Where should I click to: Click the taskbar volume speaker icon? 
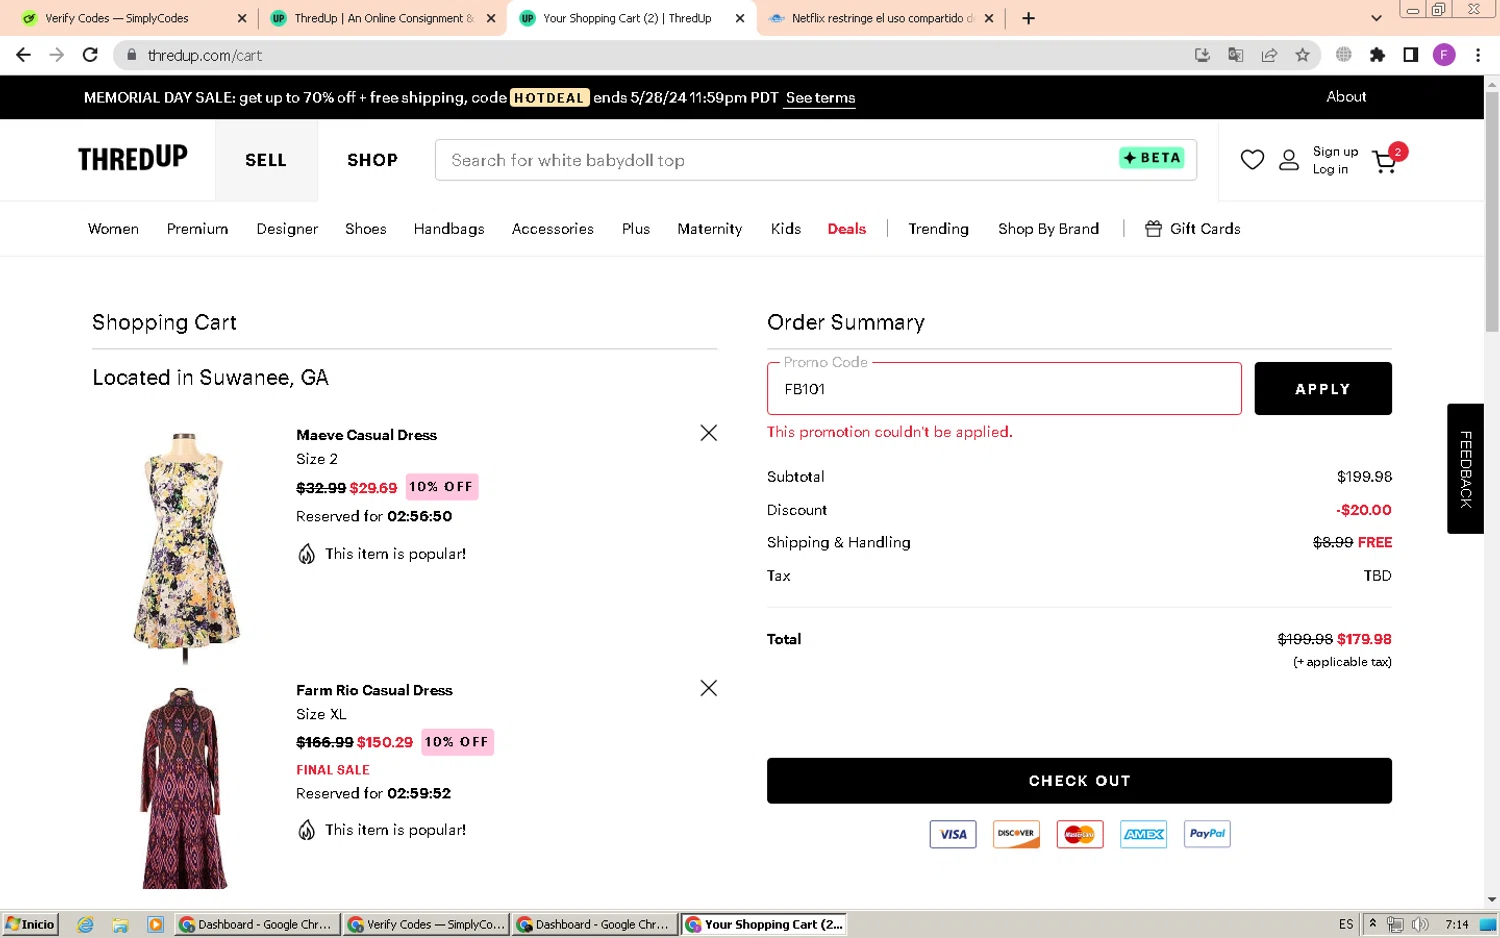pyautogui.click(x=1421, y=925)
